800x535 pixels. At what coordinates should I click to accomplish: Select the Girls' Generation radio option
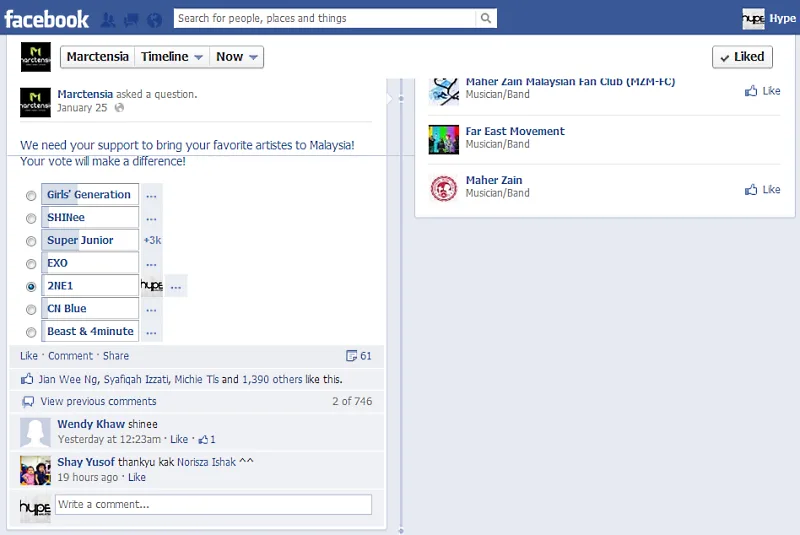(x=31, y=196)
